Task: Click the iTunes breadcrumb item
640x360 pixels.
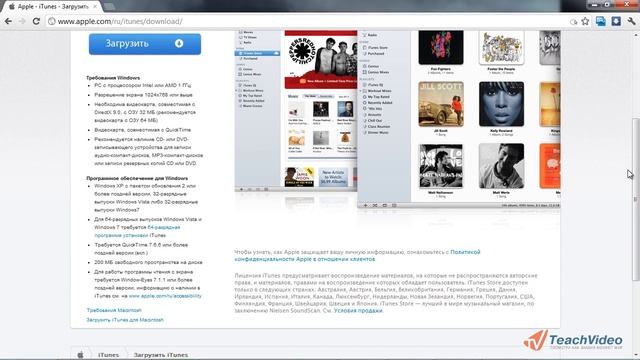Action: pos(108,355)
